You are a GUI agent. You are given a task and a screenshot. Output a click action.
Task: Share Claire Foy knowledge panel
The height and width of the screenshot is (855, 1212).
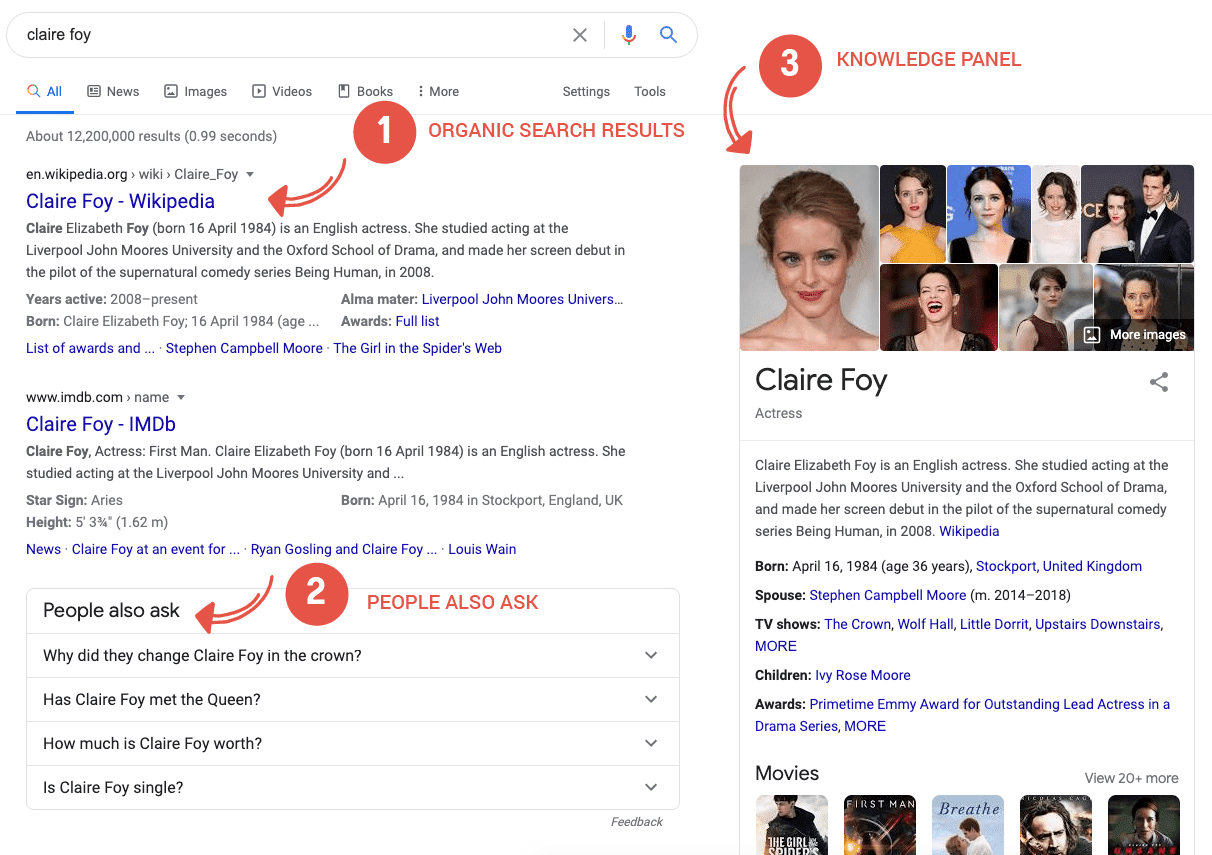[1159, 382]
